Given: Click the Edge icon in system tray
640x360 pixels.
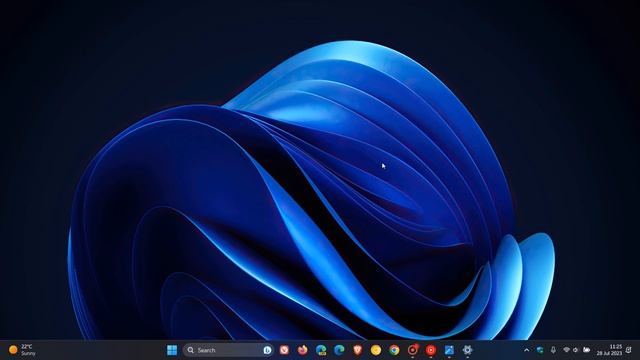Looking at the screenshot, I should point(540,350).
